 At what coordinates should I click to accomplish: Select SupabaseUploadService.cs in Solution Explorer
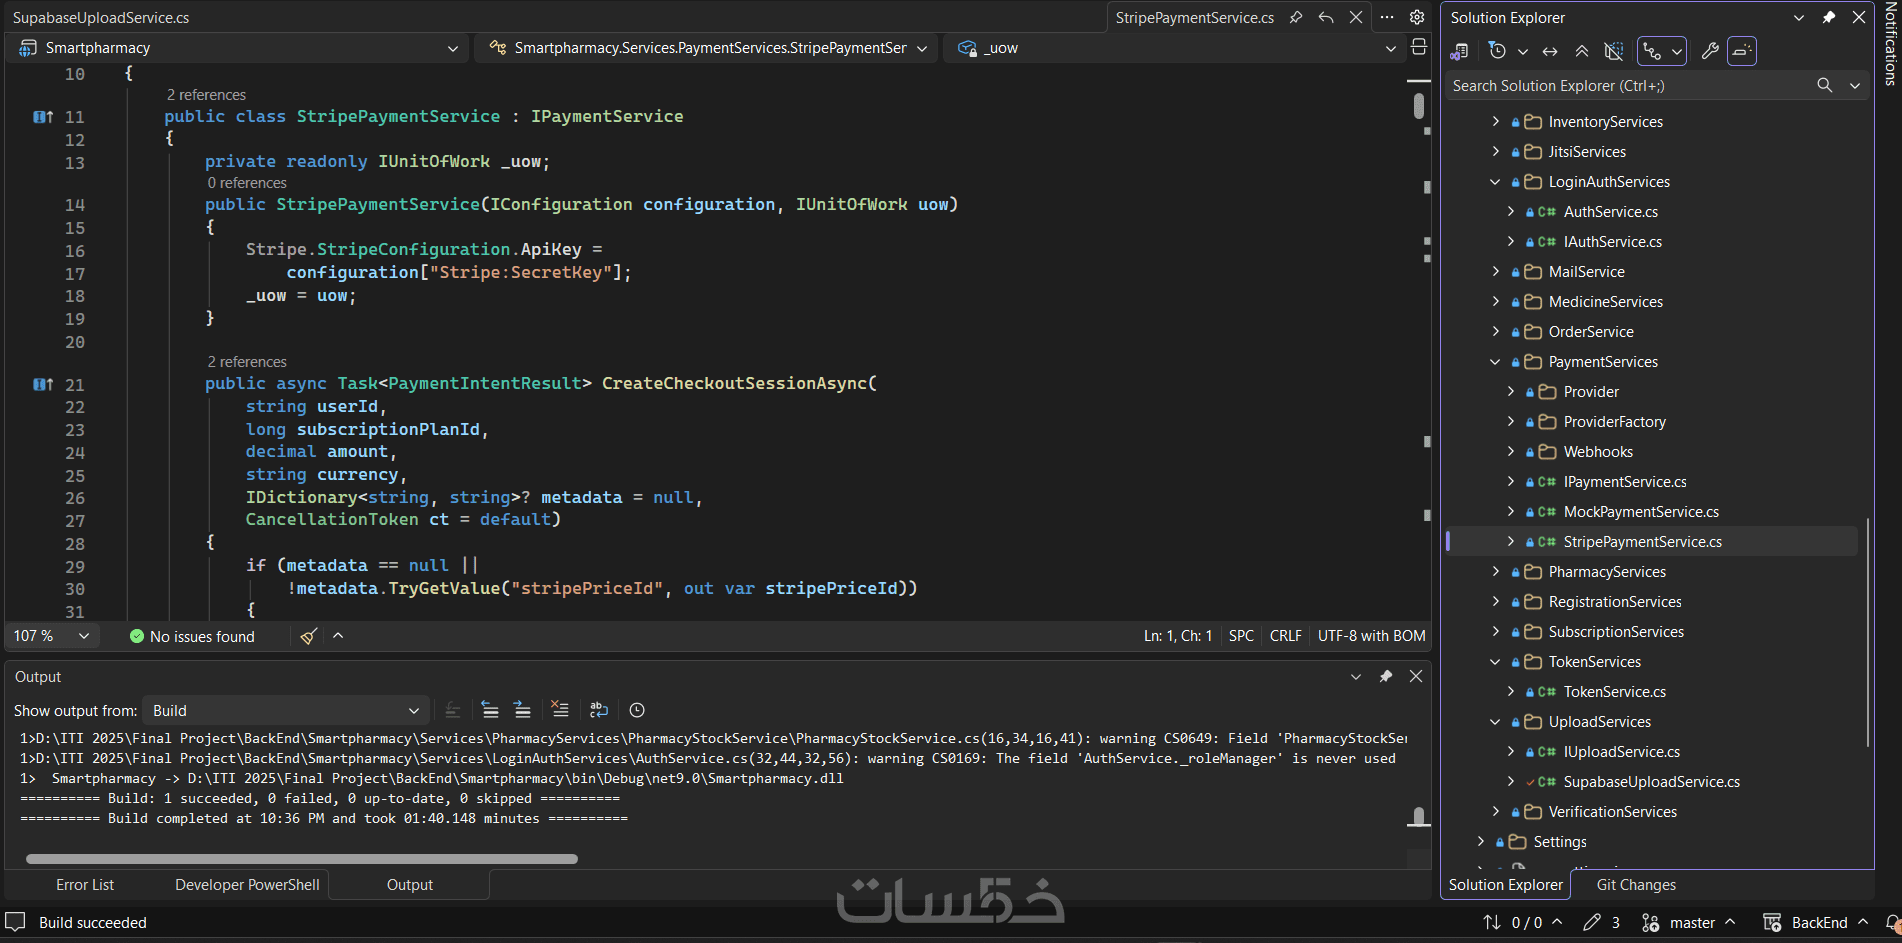coord(1651,782)
